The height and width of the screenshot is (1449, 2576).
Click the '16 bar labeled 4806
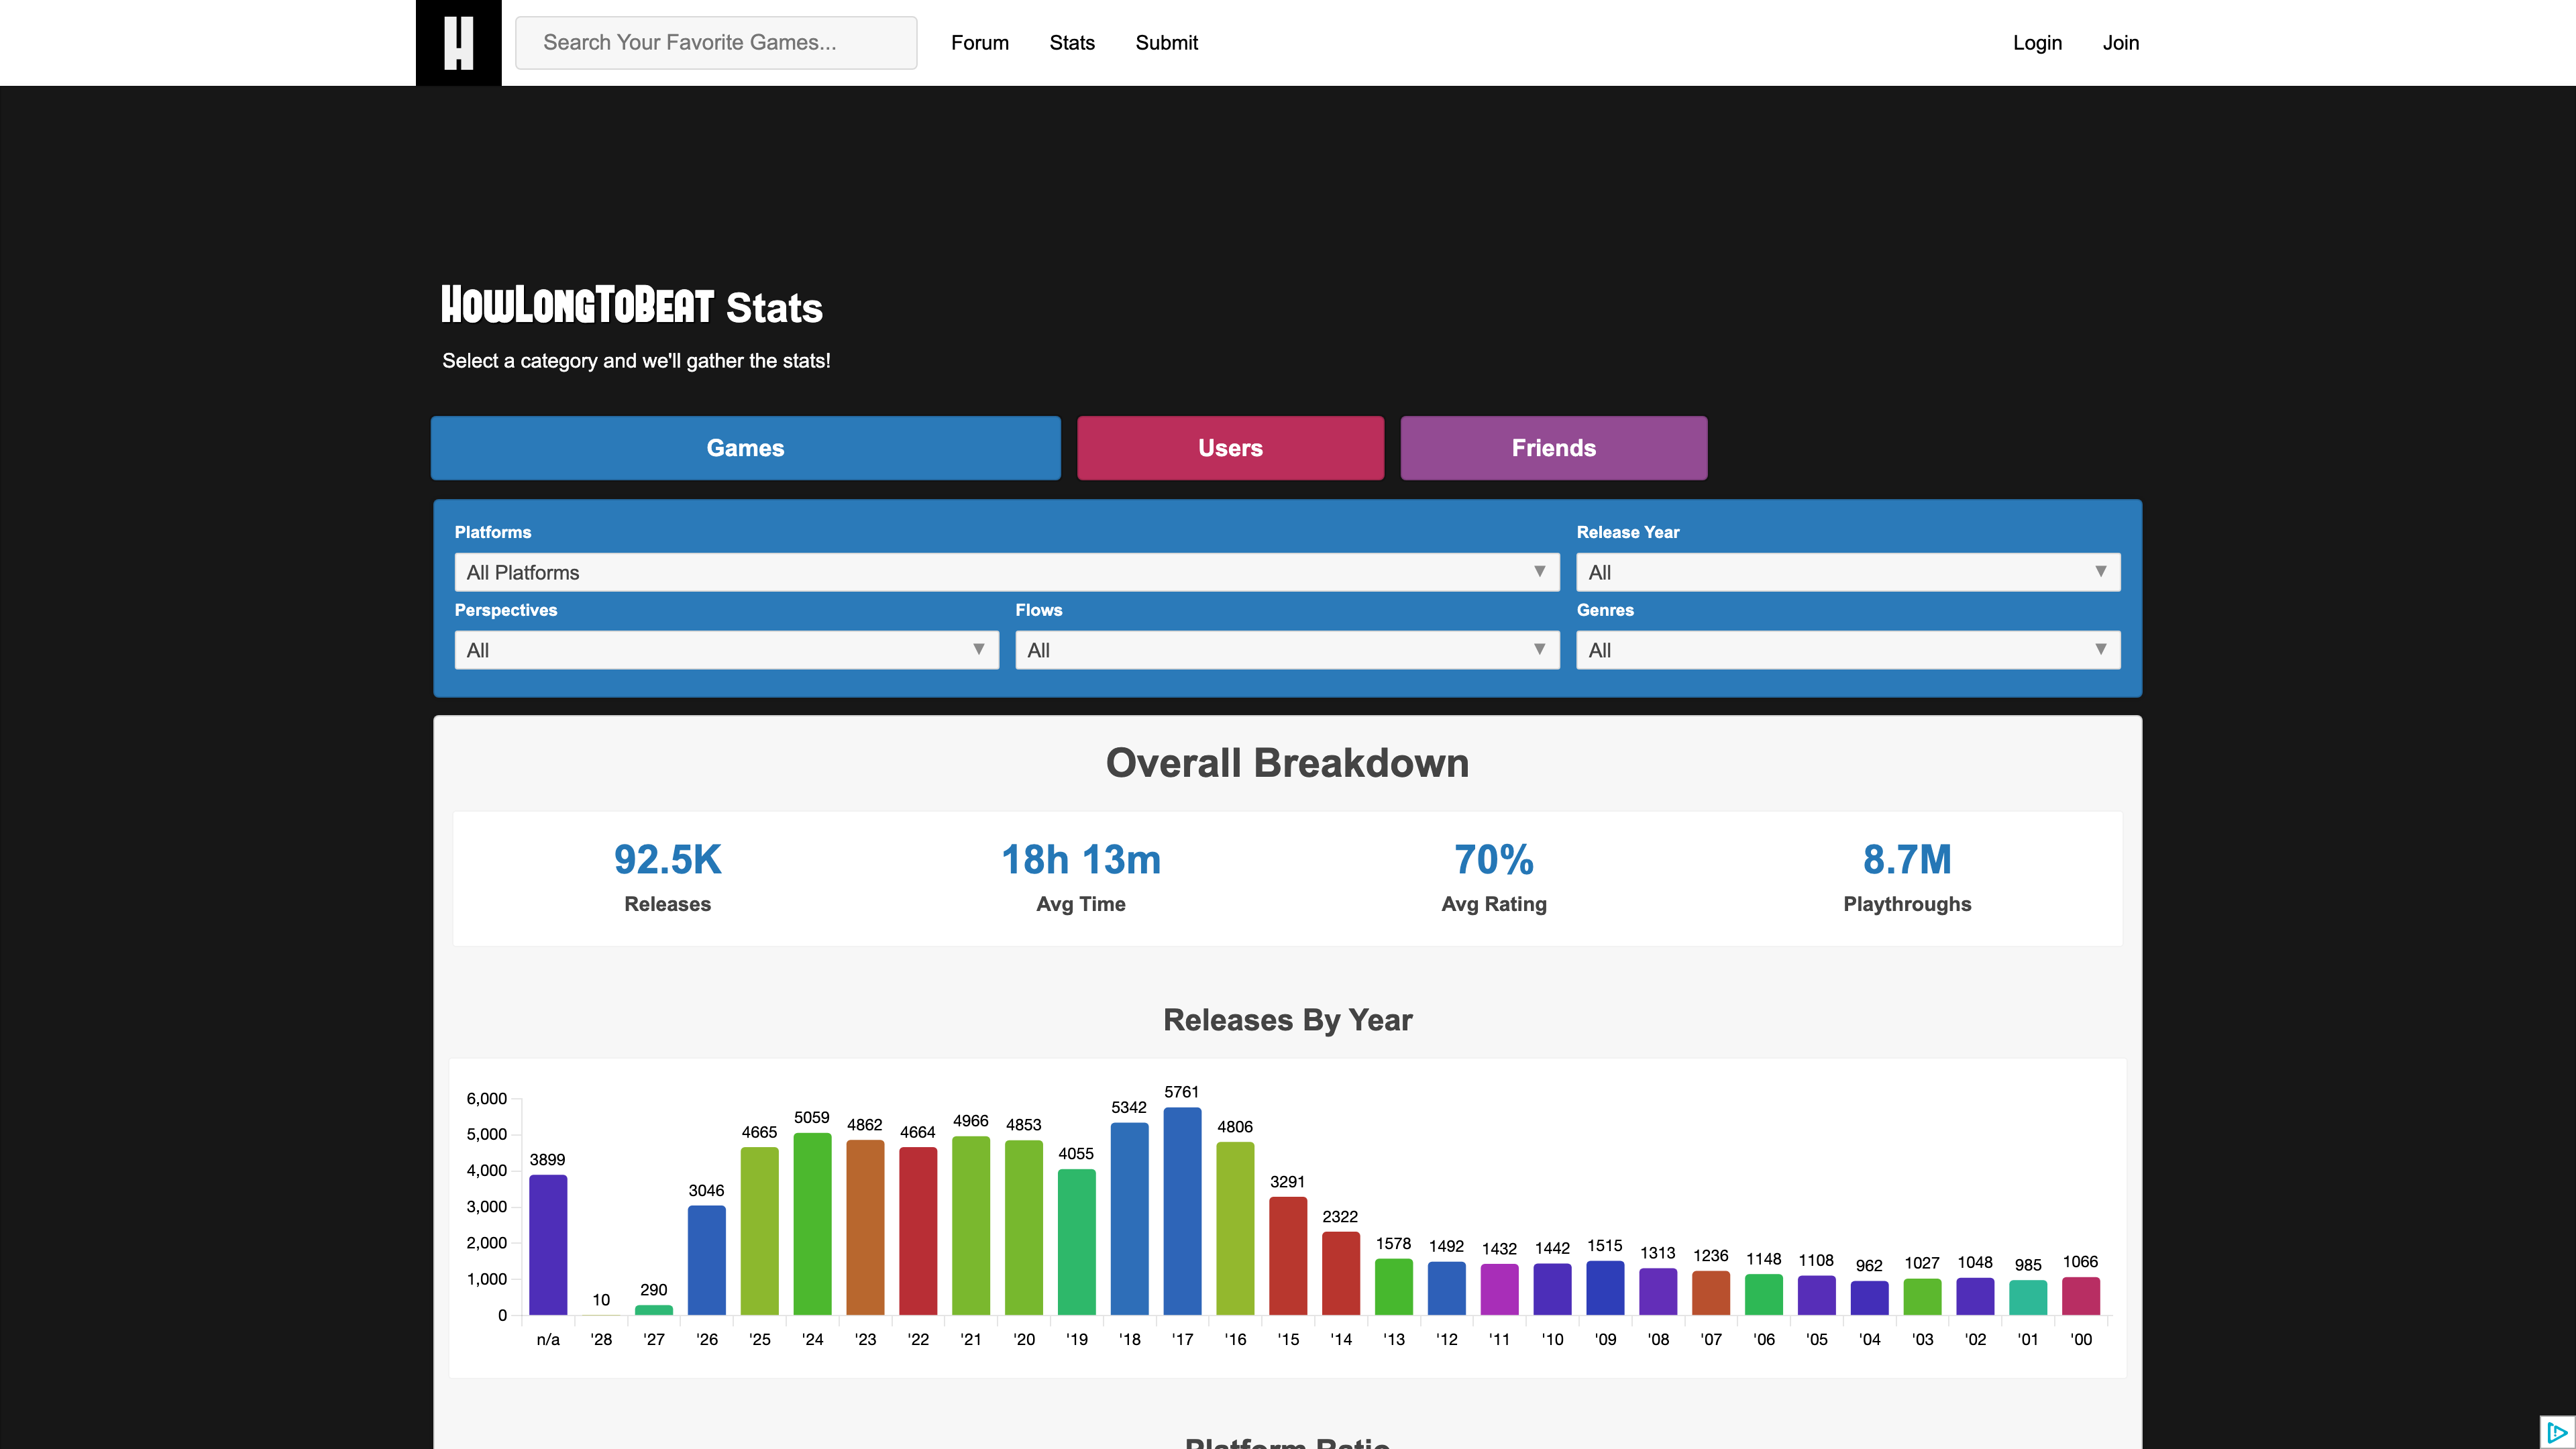point(1235,1229)
